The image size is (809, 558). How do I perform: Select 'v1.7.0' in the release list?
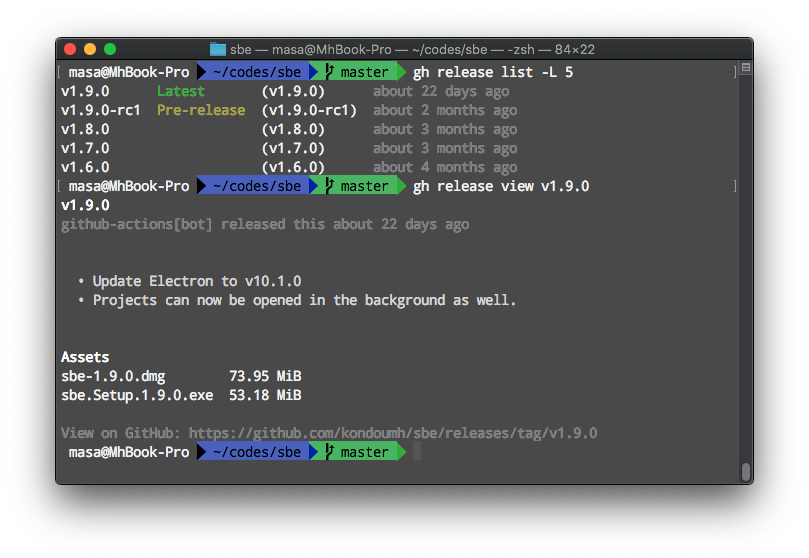coord(85,149)
